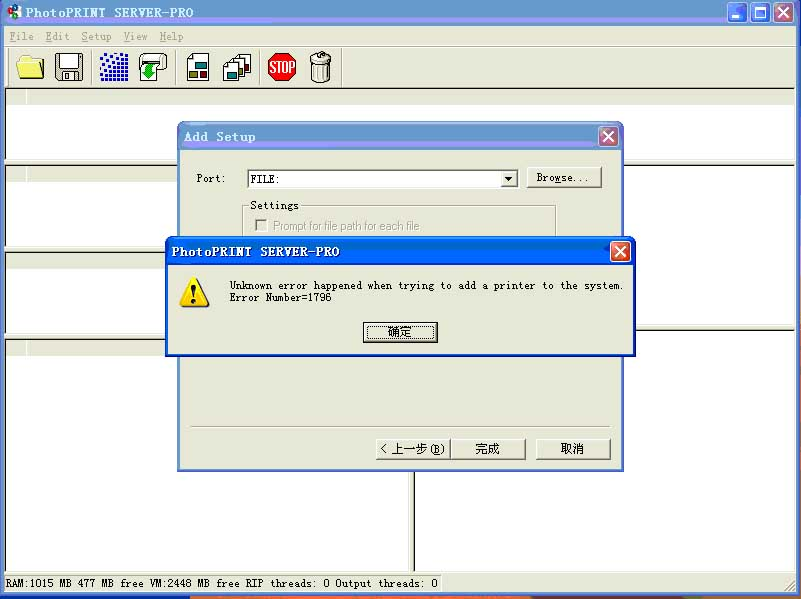801x599 pixels.
Task: Open the Setup menu
Action: (x=96, y=36)
